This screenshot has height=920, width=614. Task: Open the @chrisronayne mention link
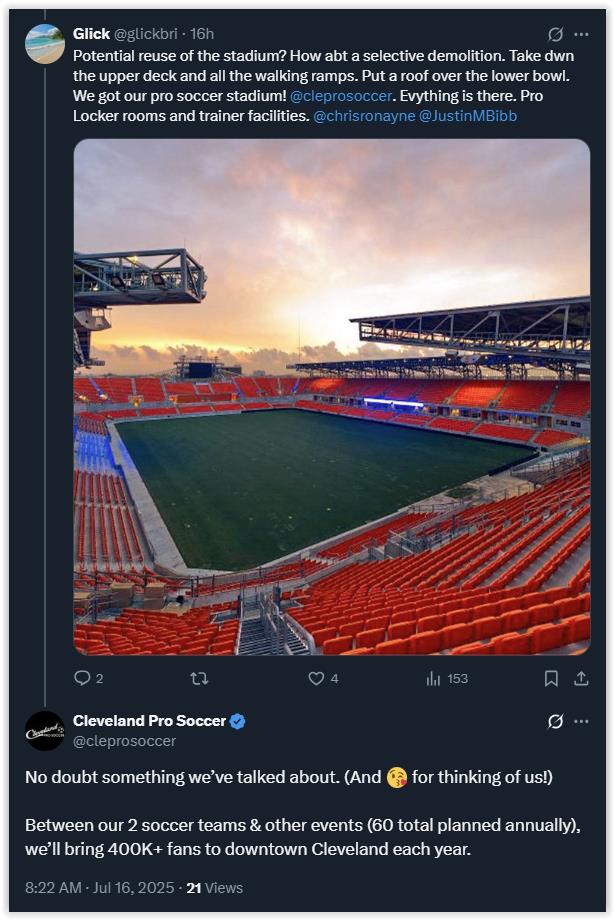[363, 116]
